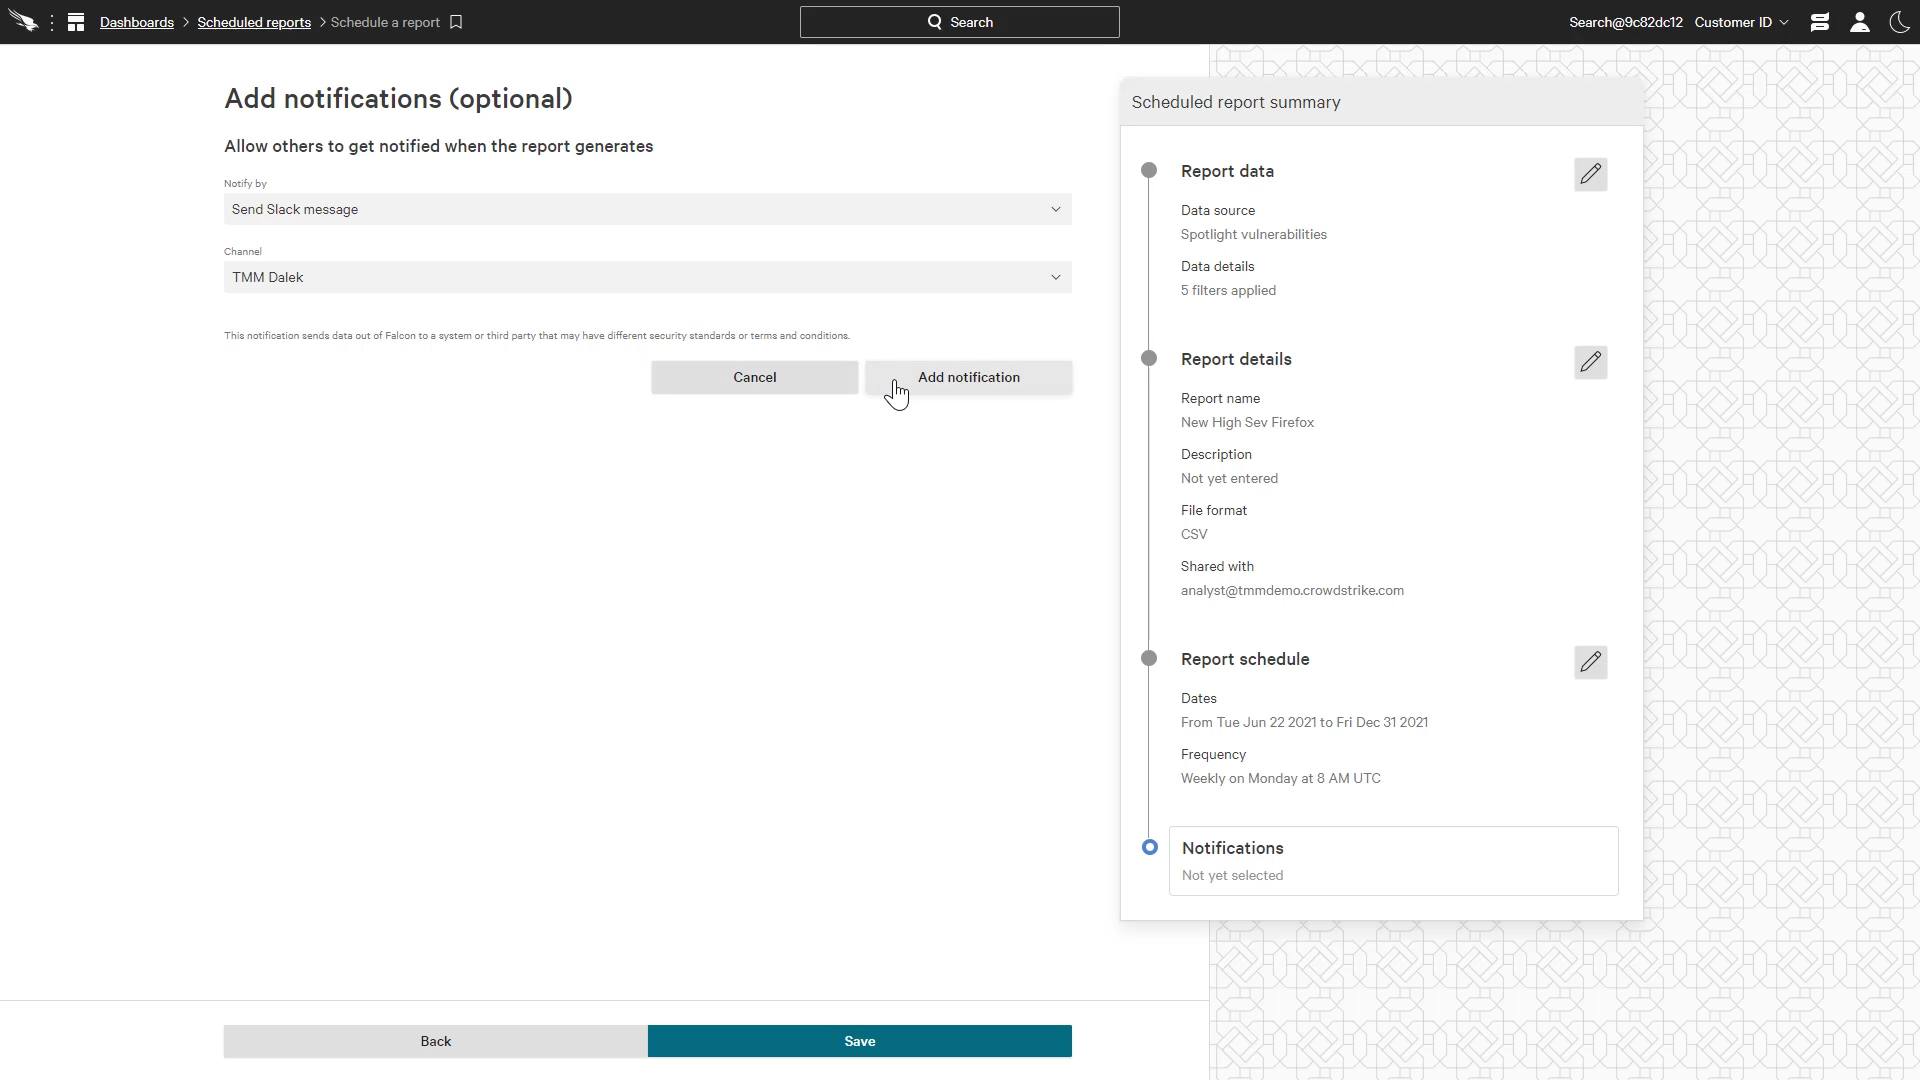This screenshot has height=1080, width=1920.
Task: Click the edit icon next to Report details
Action: point(1592,360)
